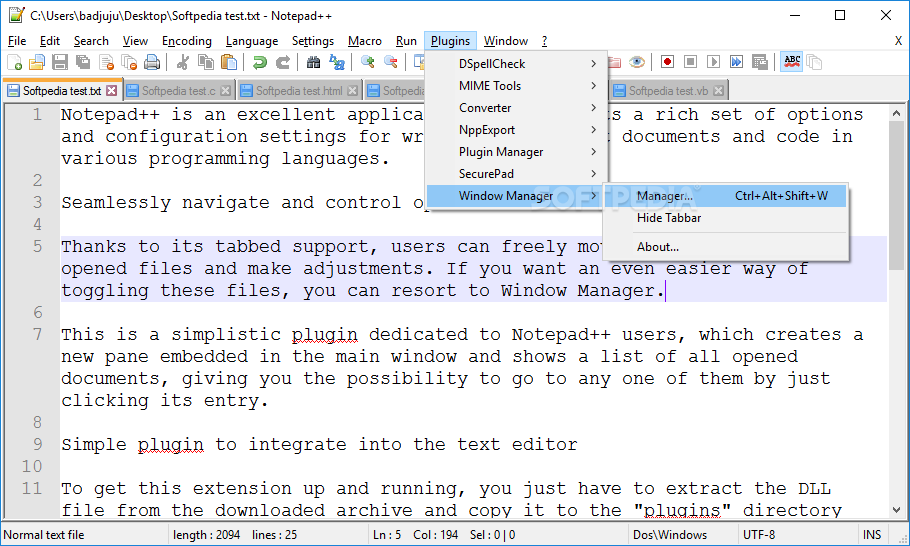Click the greyed documents icon after ABC
Viewport: 910px width, 546px height.
[814, 62]
